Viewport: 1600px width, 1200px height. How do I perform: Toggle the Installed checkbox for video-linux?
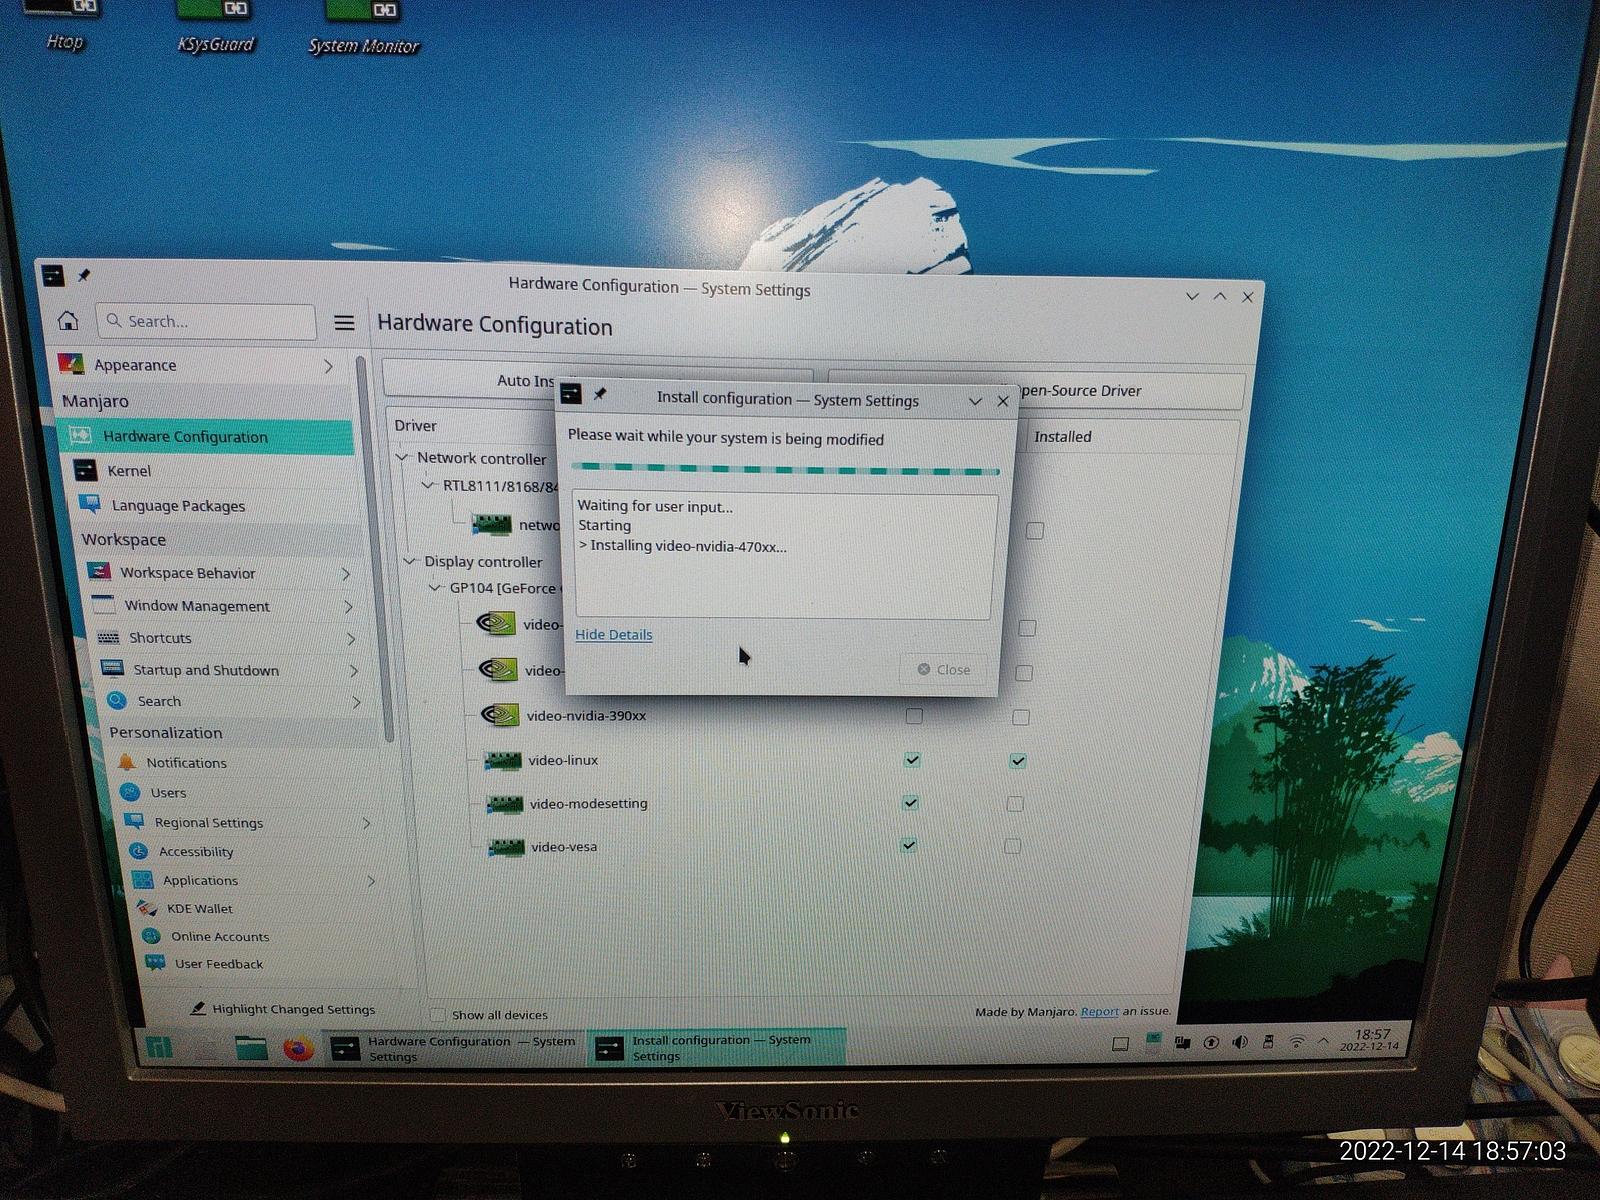tap(1018, 761)
